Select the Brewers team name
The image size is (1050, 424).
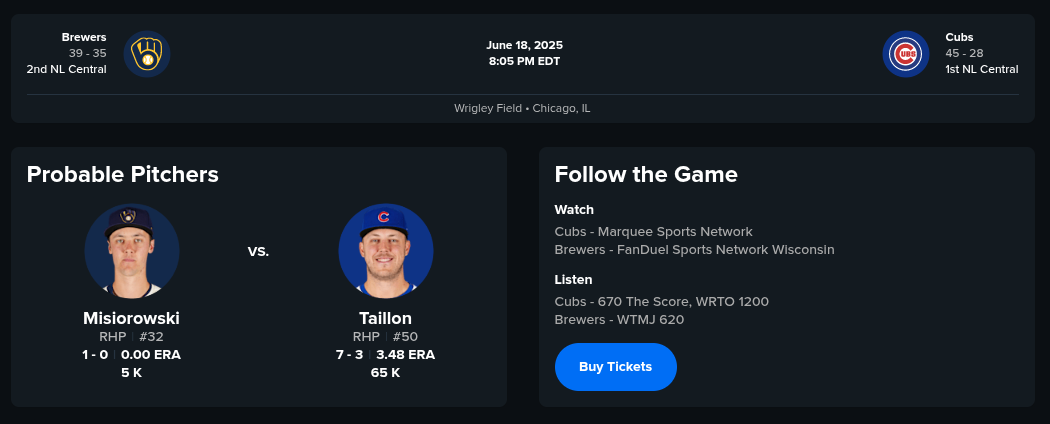tap(84, 37)
